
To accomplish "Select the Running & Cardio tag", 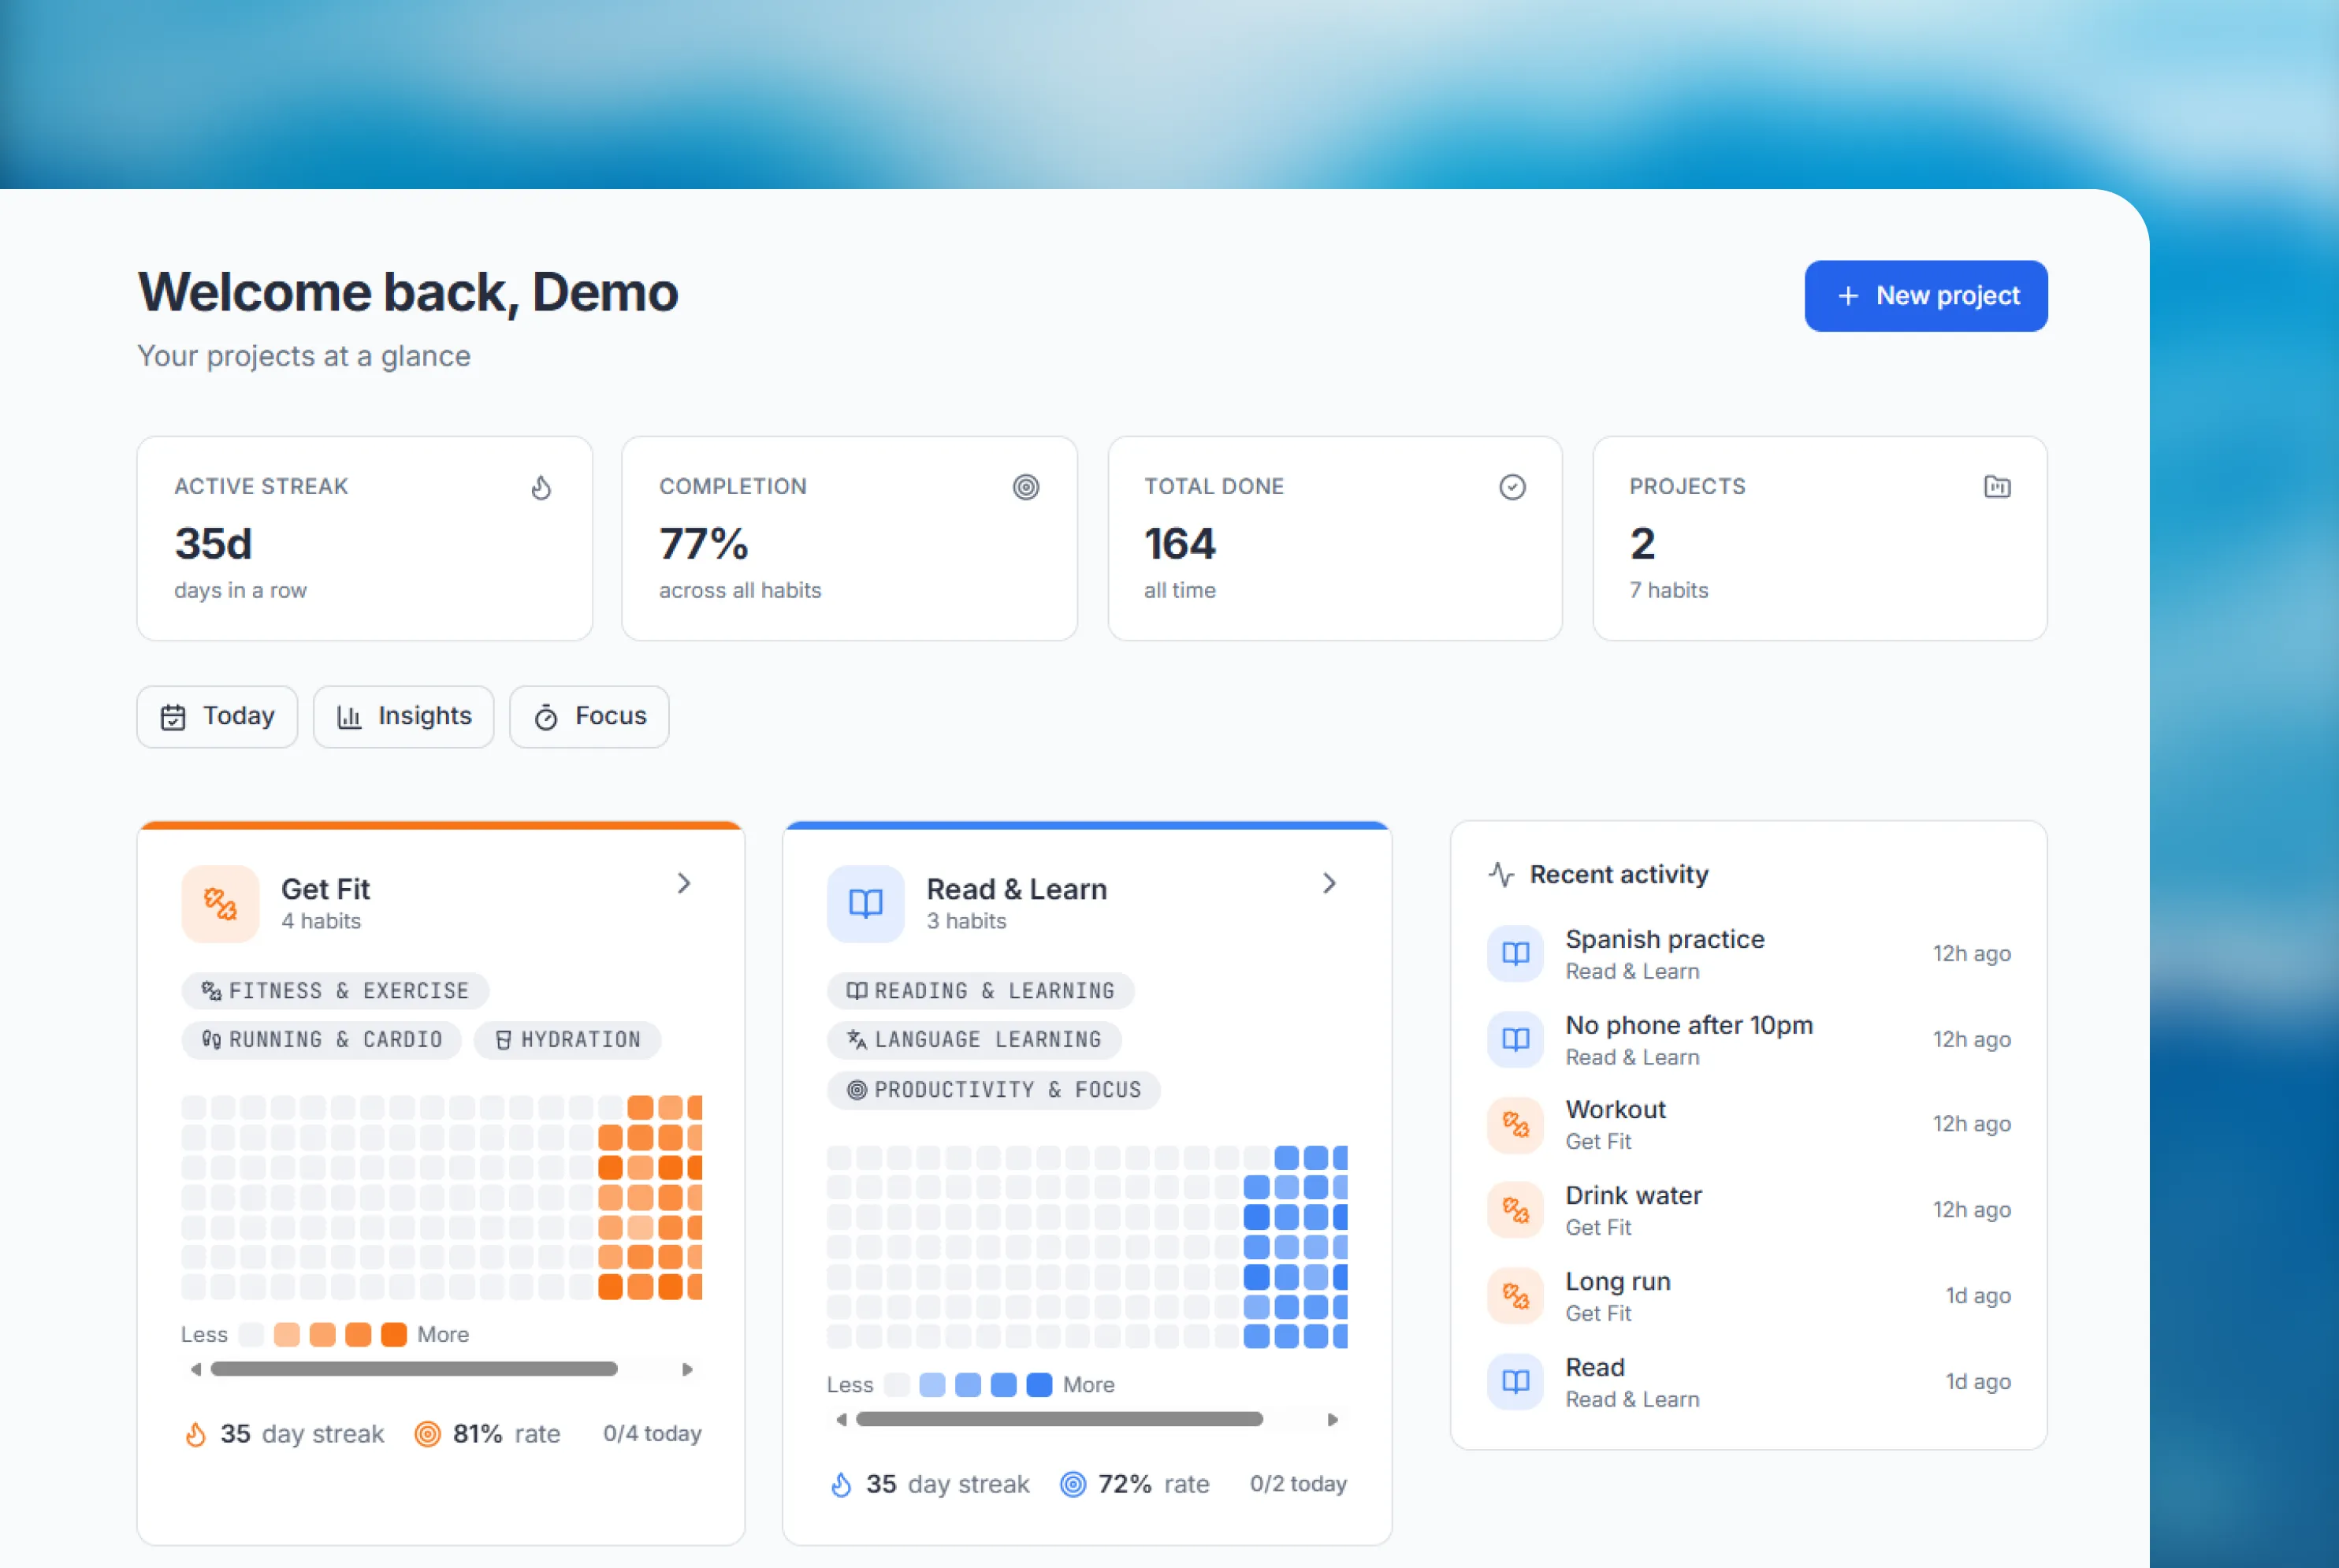I will pyautogui.click(x=322, y=1040).
